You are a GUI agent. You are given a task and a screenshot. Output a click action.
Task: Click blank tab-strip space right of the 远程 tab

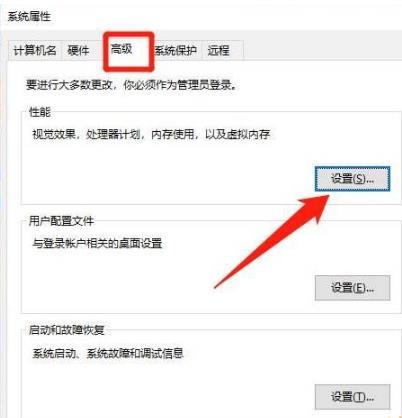[322, 51]
